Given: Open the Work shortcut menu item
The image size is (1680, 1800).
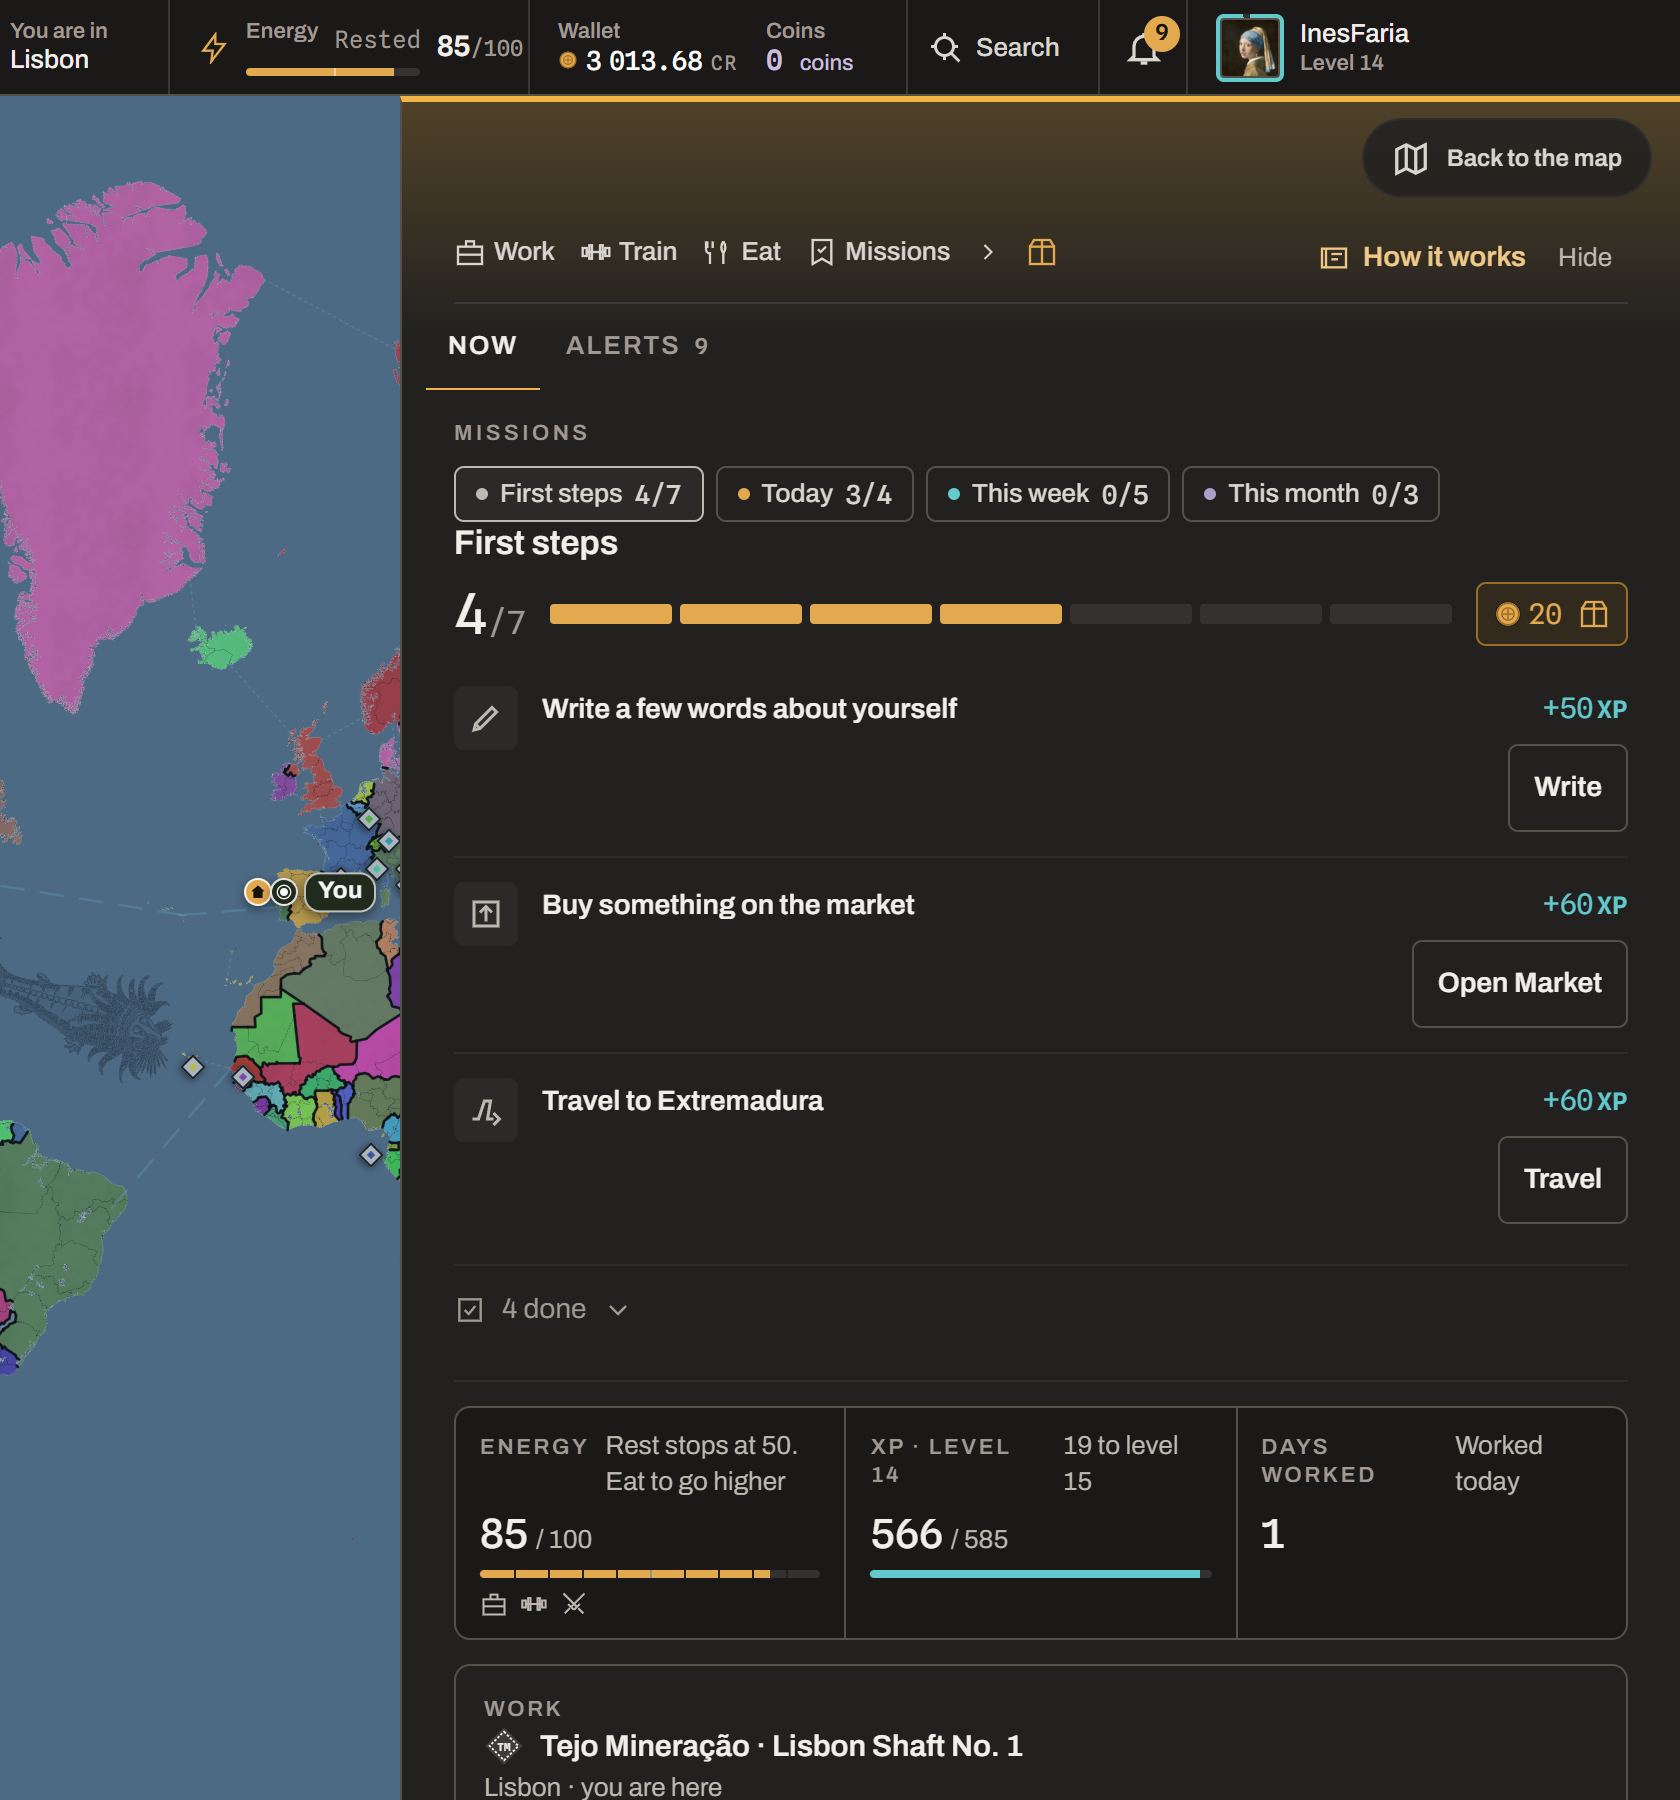Looking at the screenshot, I should point(505,252).
